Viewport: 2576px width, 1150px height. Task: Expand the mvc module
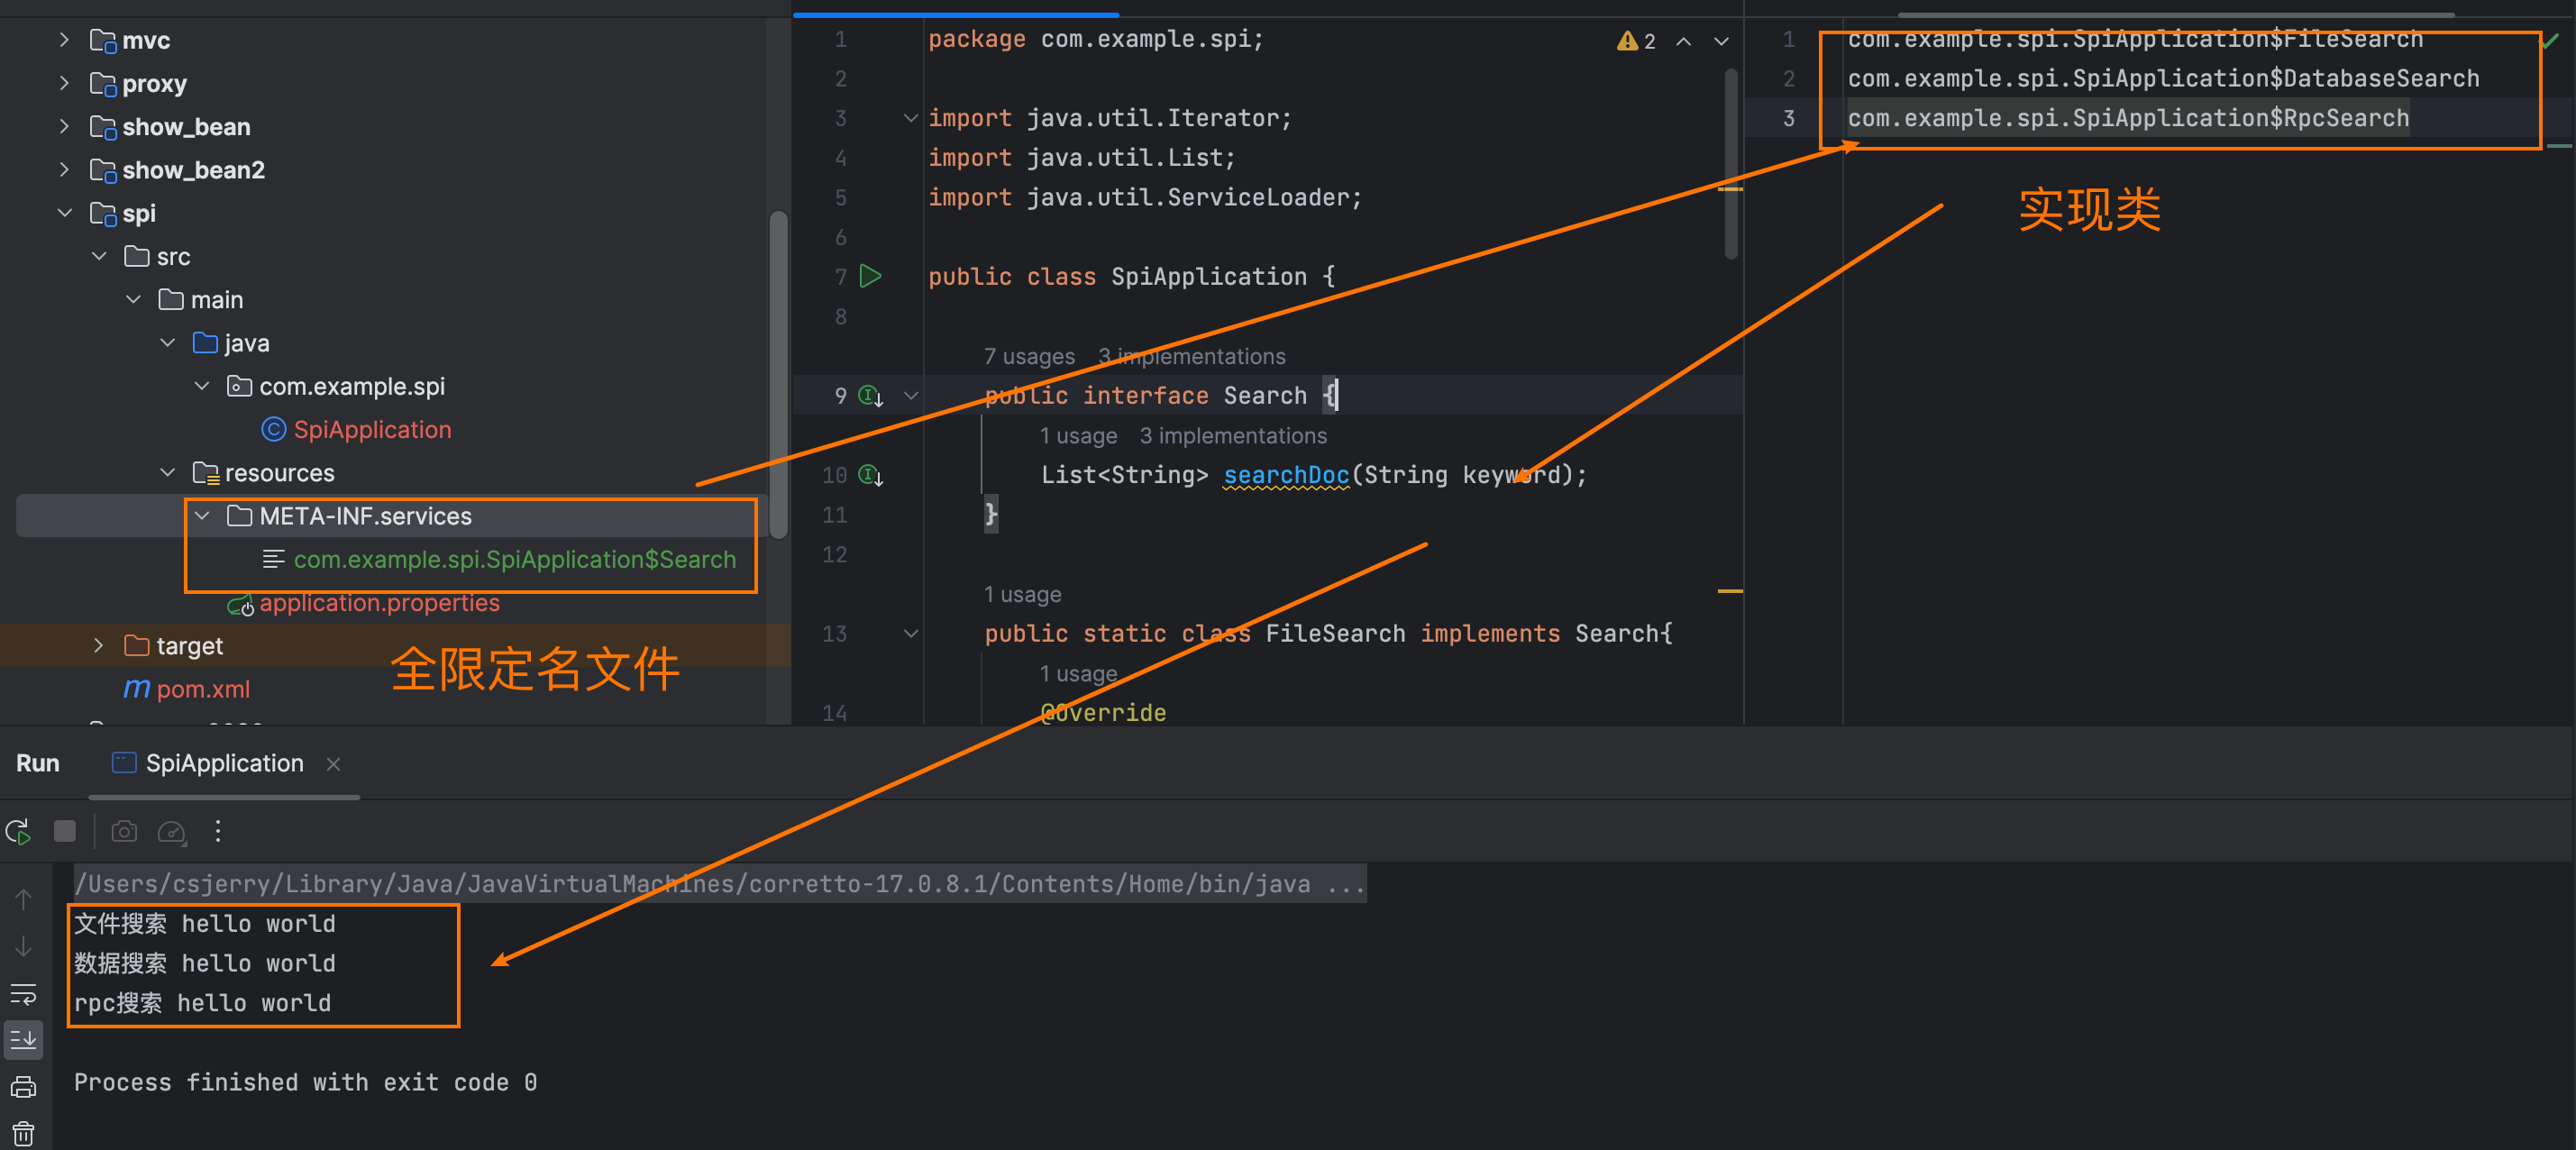[64, 40]
